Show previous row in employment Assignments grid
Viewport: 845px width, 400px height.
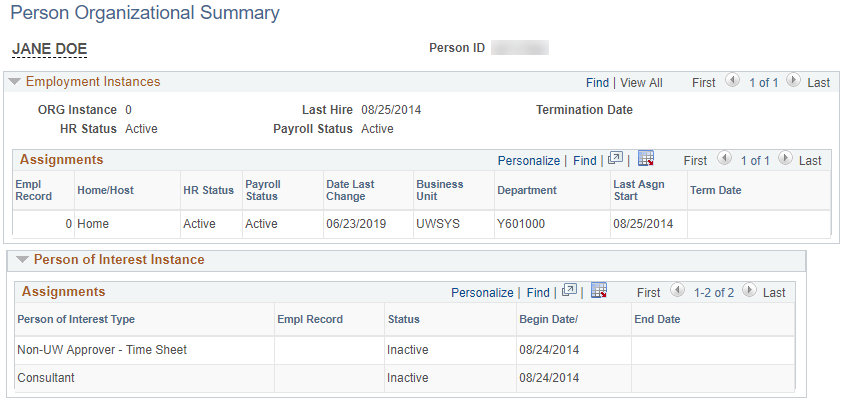coord(725,158)
